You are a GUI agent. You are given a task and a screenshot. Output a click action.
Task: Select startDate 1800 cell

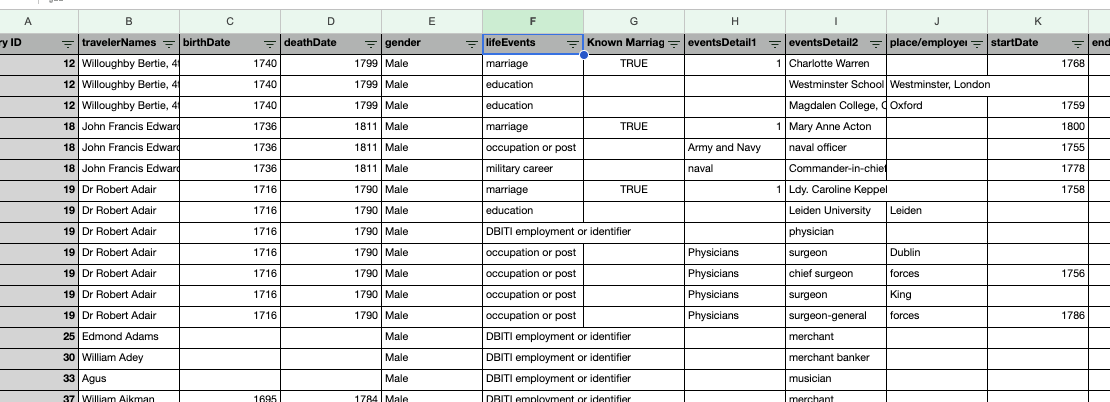coord(1038,127)
